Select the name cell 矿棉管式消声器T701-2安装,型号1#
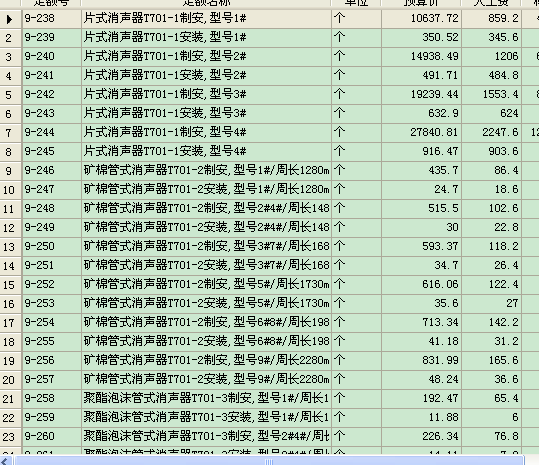The image size is (539, 465). point(206,190)
